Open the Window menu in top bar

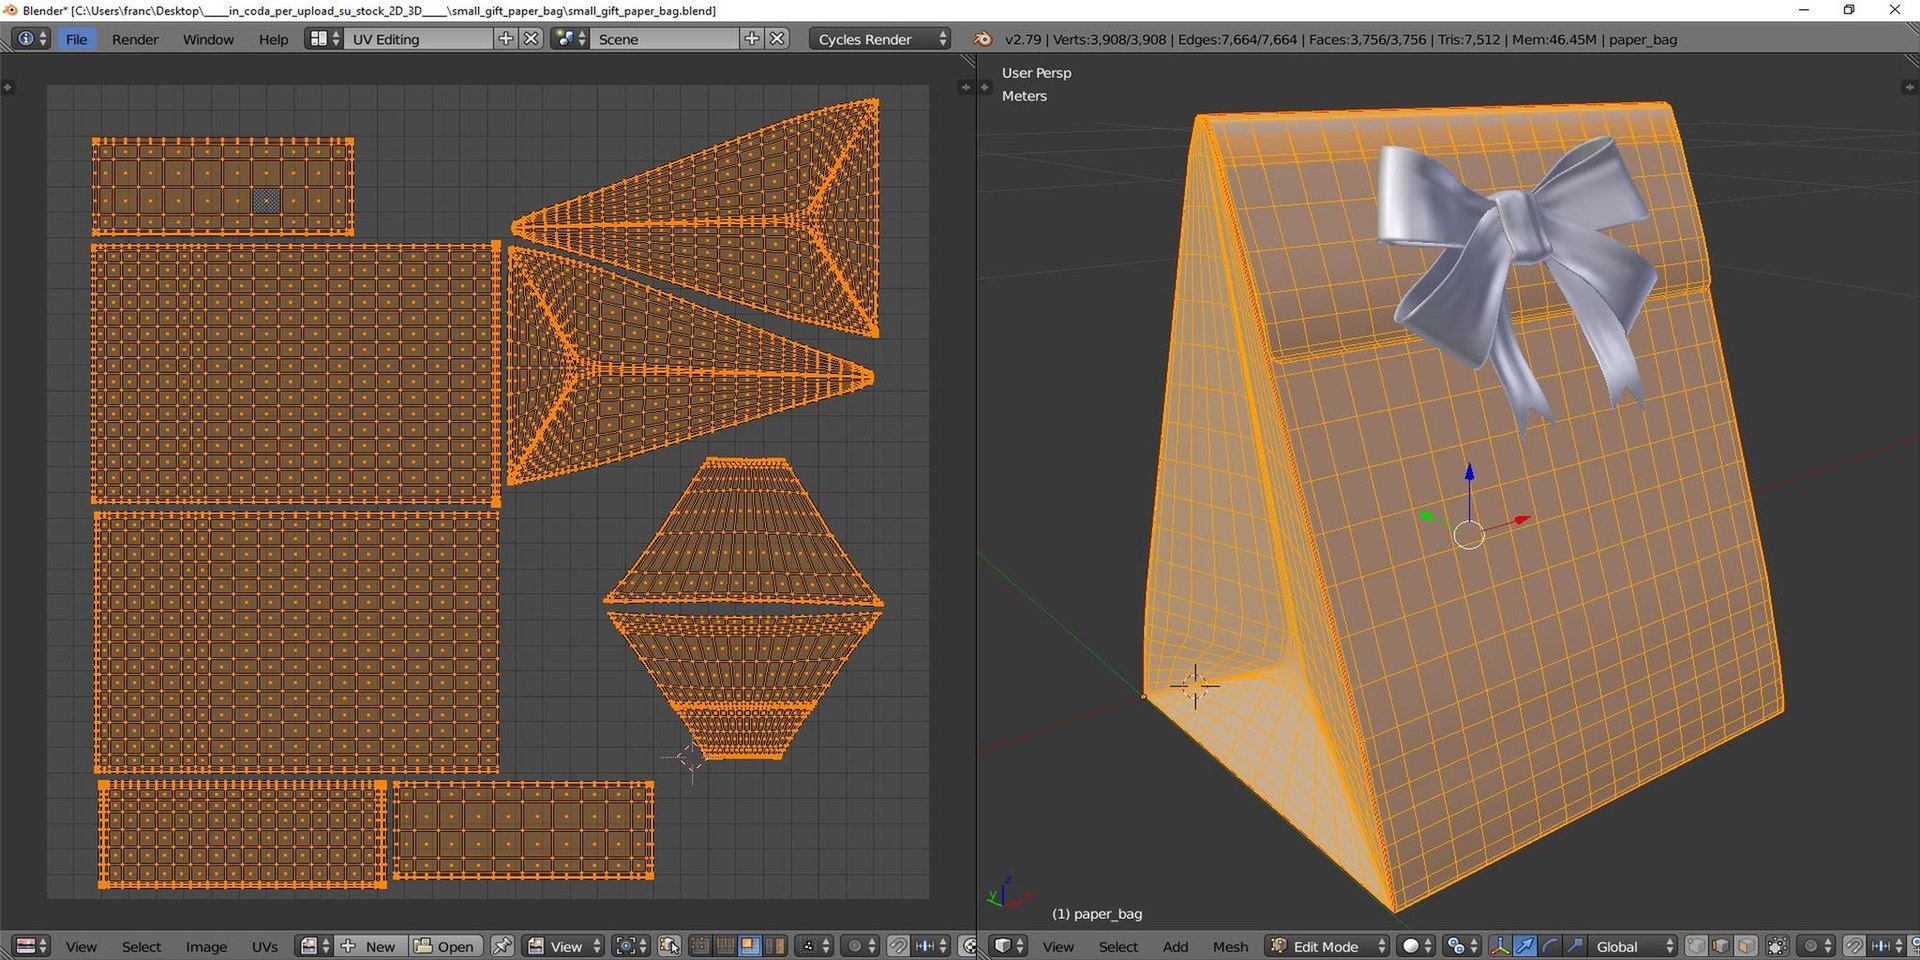tap(208, 39)
